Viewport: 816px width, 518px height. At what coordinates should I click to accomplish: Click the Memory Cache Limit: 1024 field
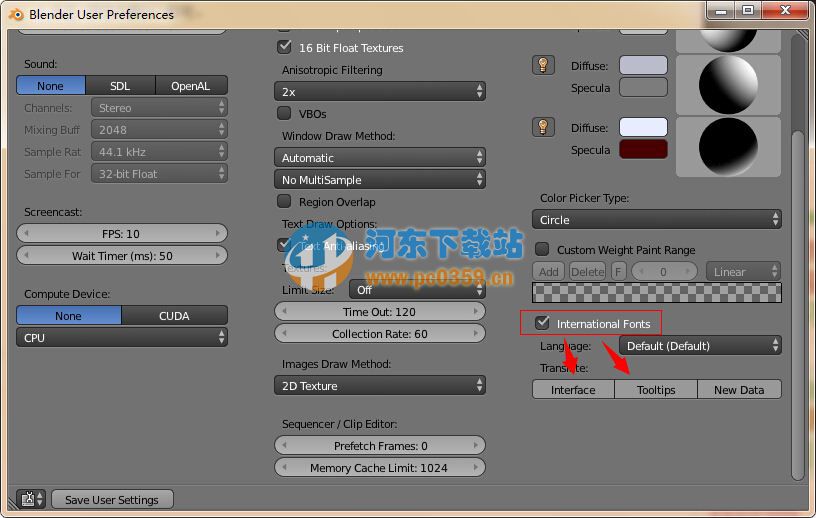[x=380, y=467]
